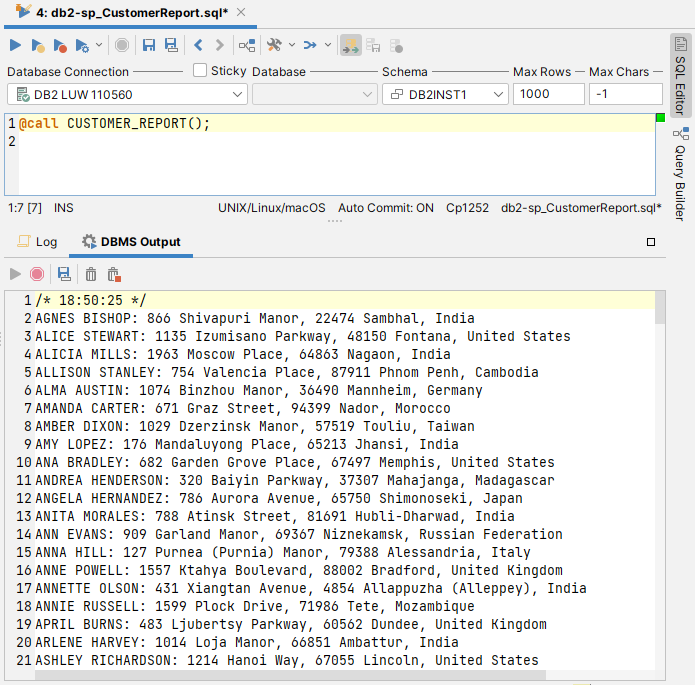Click the INS mode indicator
The height and width of the screenshot is (685, 695).
coord(64,207)
